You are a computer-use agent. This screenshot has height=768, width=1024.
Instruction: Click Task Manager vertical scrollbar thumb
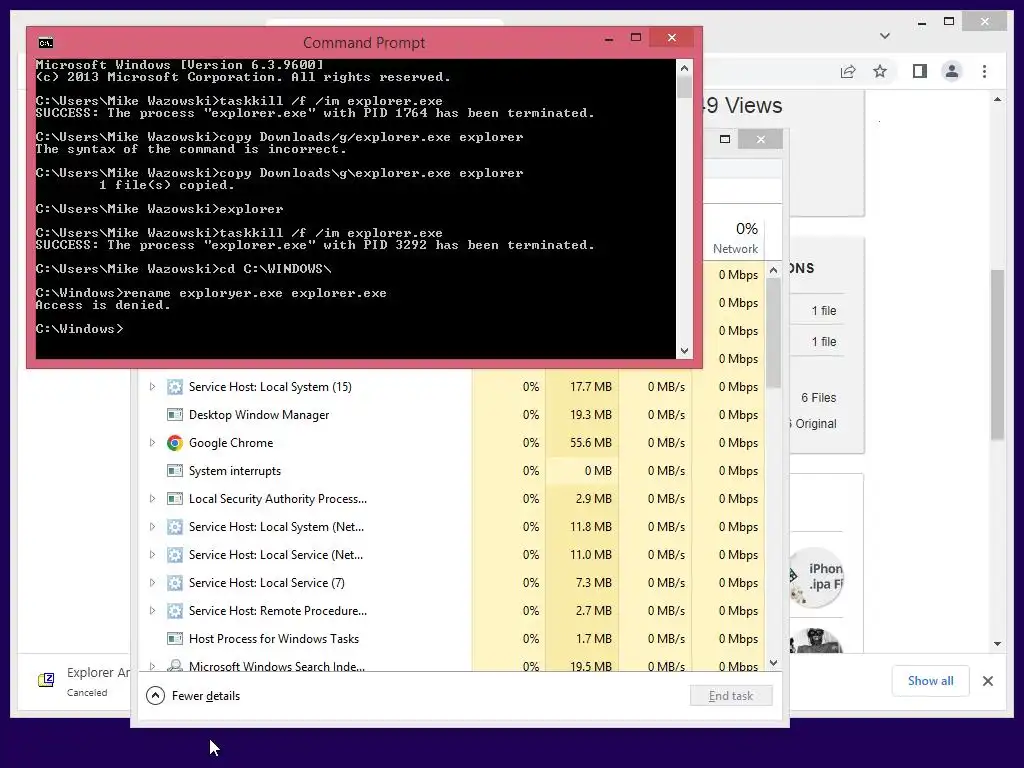coord(774,332)
